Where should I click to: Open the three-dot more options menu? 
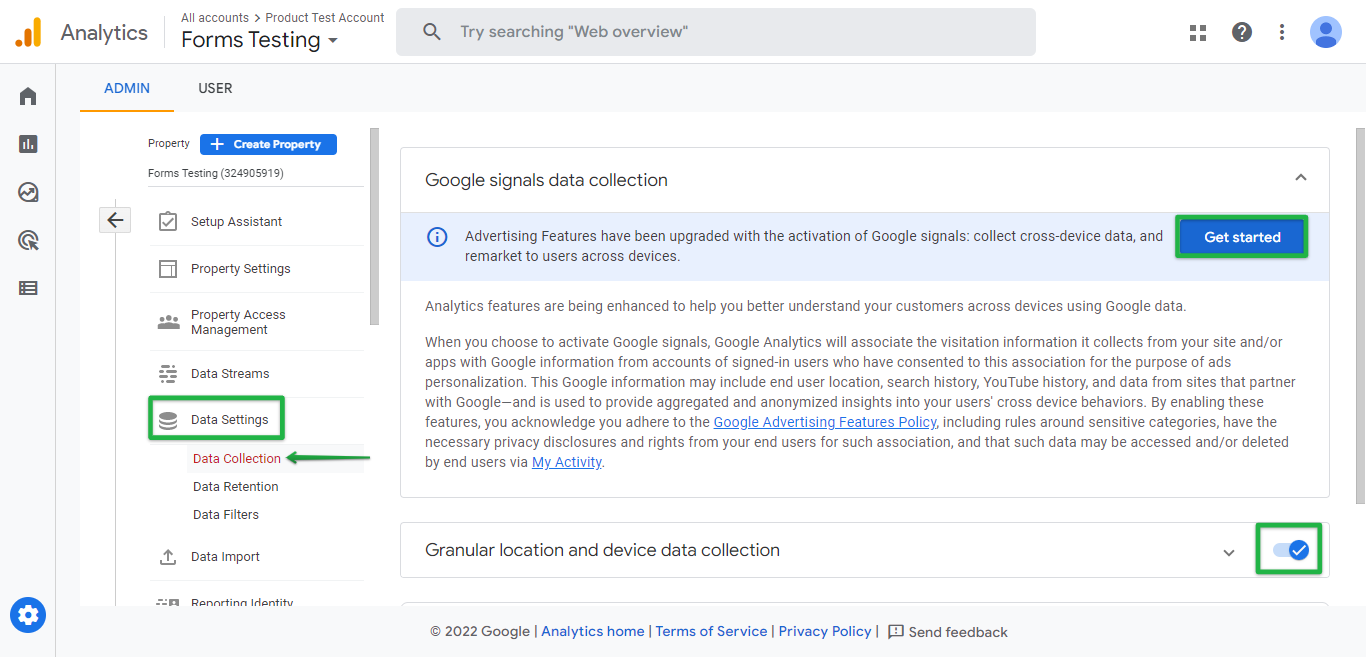(1282, 32)
